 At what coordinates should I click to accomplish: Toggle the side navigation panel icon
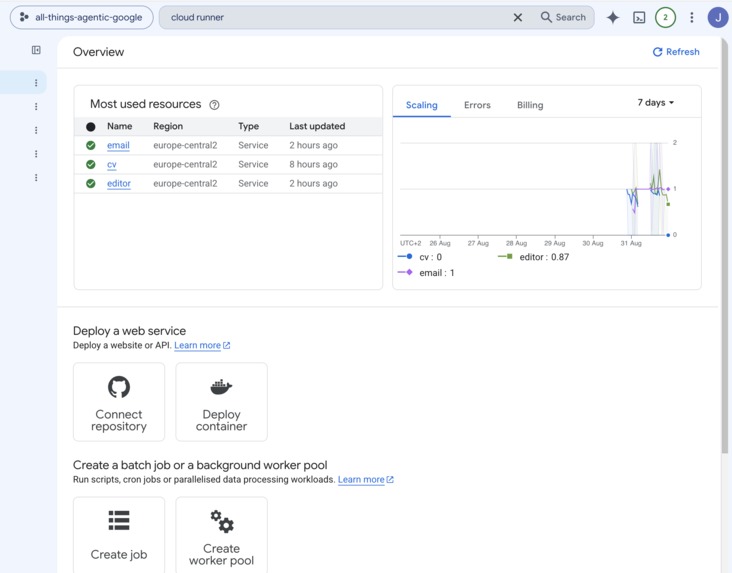(36, 50)
